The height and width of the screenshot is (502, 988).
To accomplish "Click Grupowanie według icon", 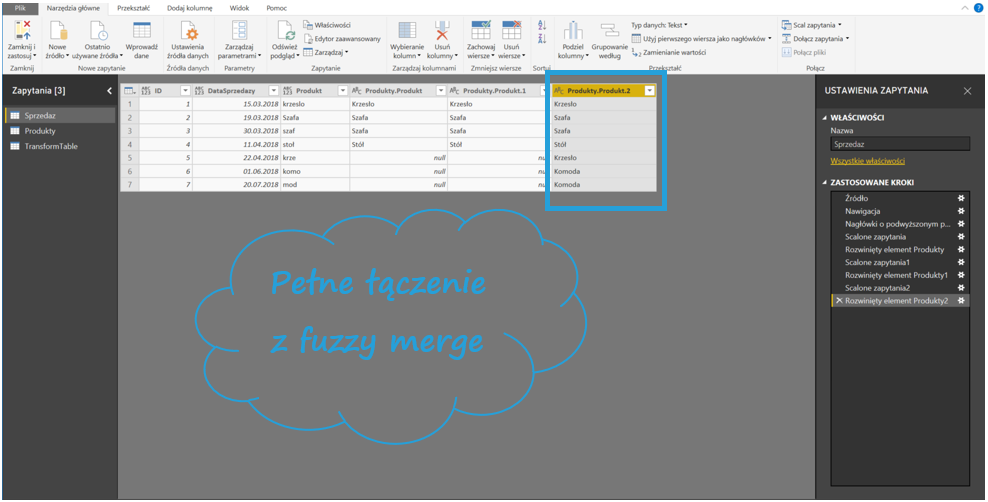I will (x=609, y=31).
